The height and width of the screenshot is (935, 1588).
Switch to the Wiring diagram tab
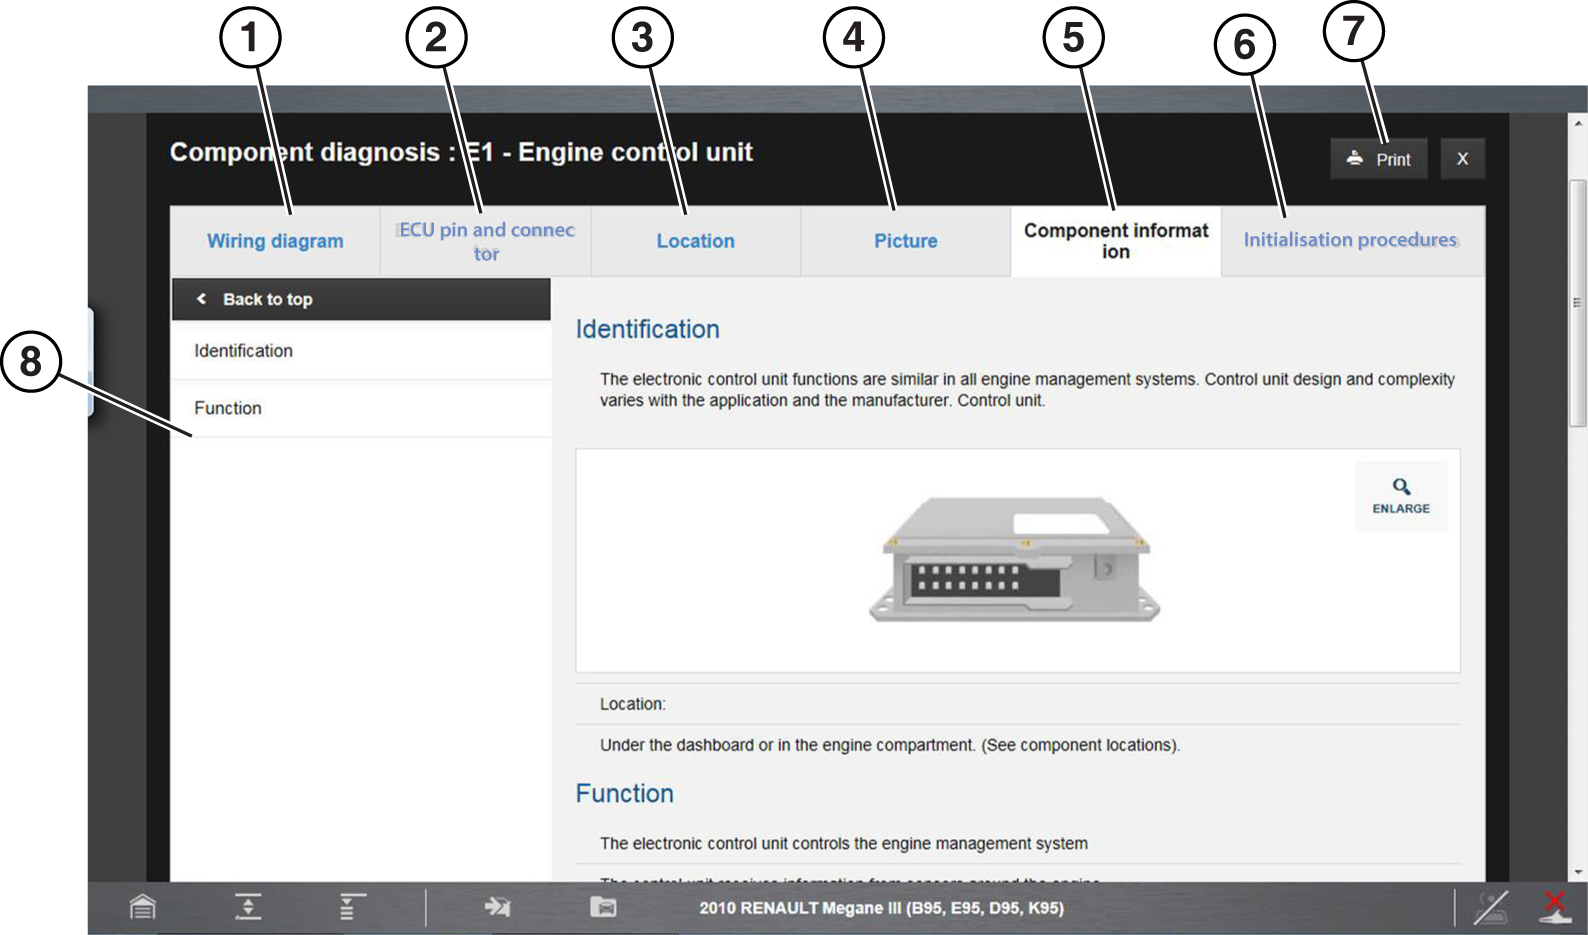pyautogui.click(x=275, y=241)
